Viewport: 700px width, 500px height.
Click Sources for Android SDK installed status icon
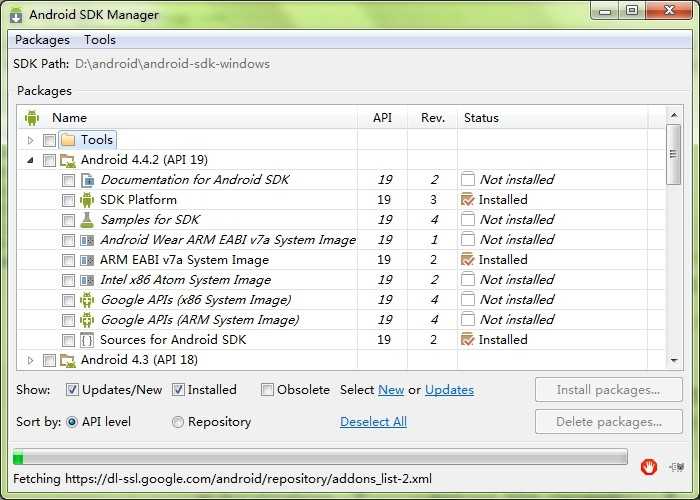pyautogui.click(x=467, y=339)
